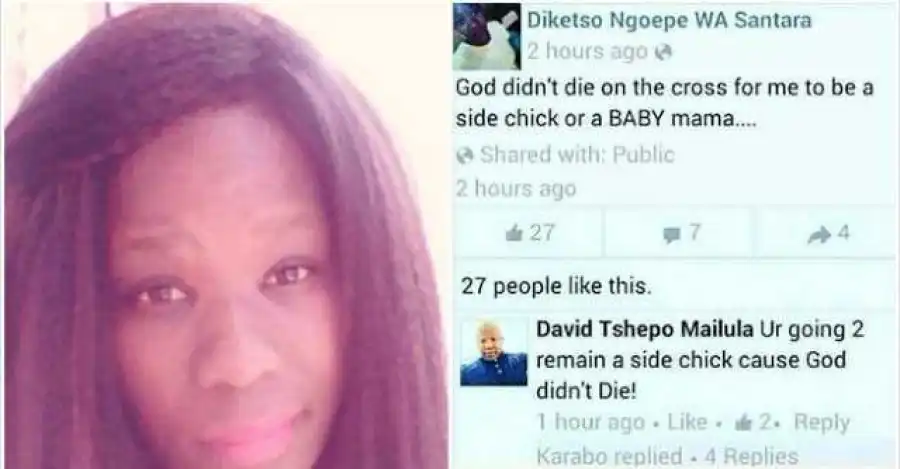The image size is (900, 469).
Task: Reply to David Tshepo Mailula's comment
Action: pyautogui.click(x=821, y=423)
